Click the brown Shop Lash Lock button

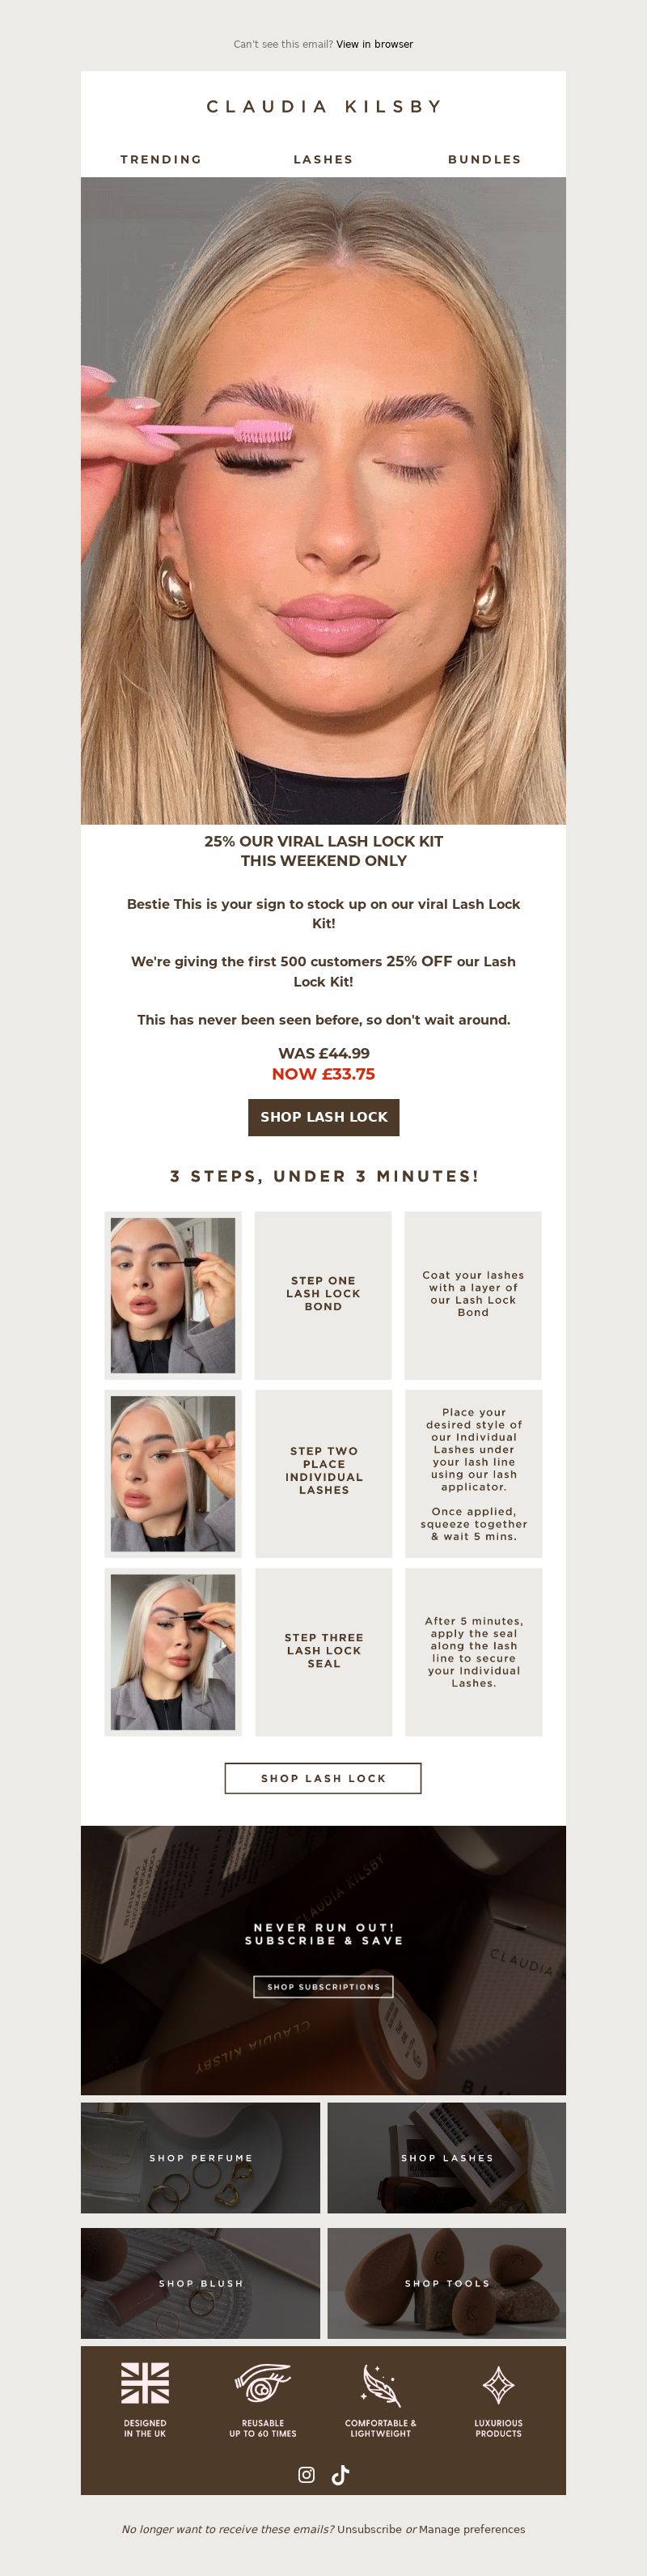coord(323,1117)
